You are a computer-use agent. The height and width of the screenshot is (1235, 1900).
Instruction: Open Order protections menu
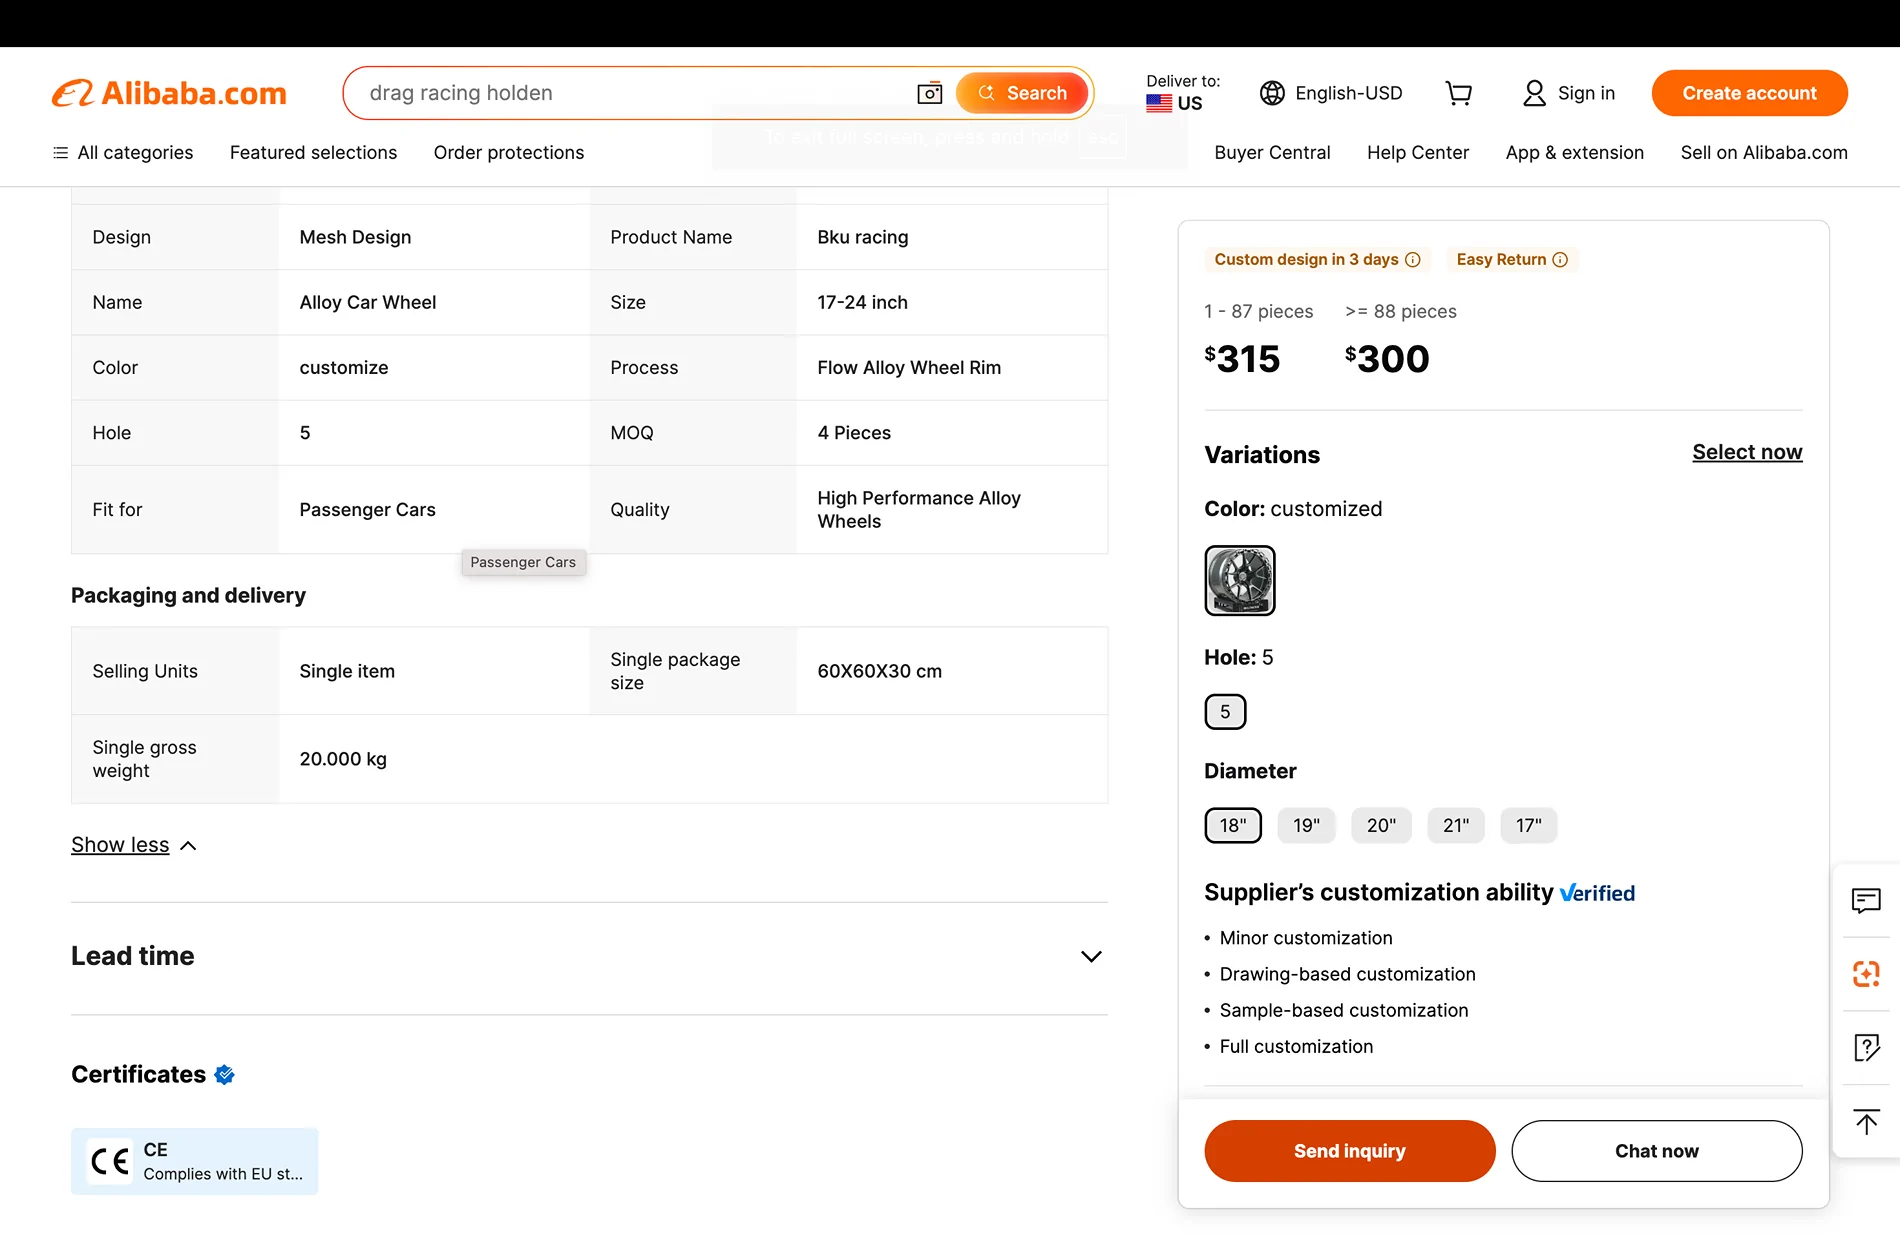click(509, 152)
